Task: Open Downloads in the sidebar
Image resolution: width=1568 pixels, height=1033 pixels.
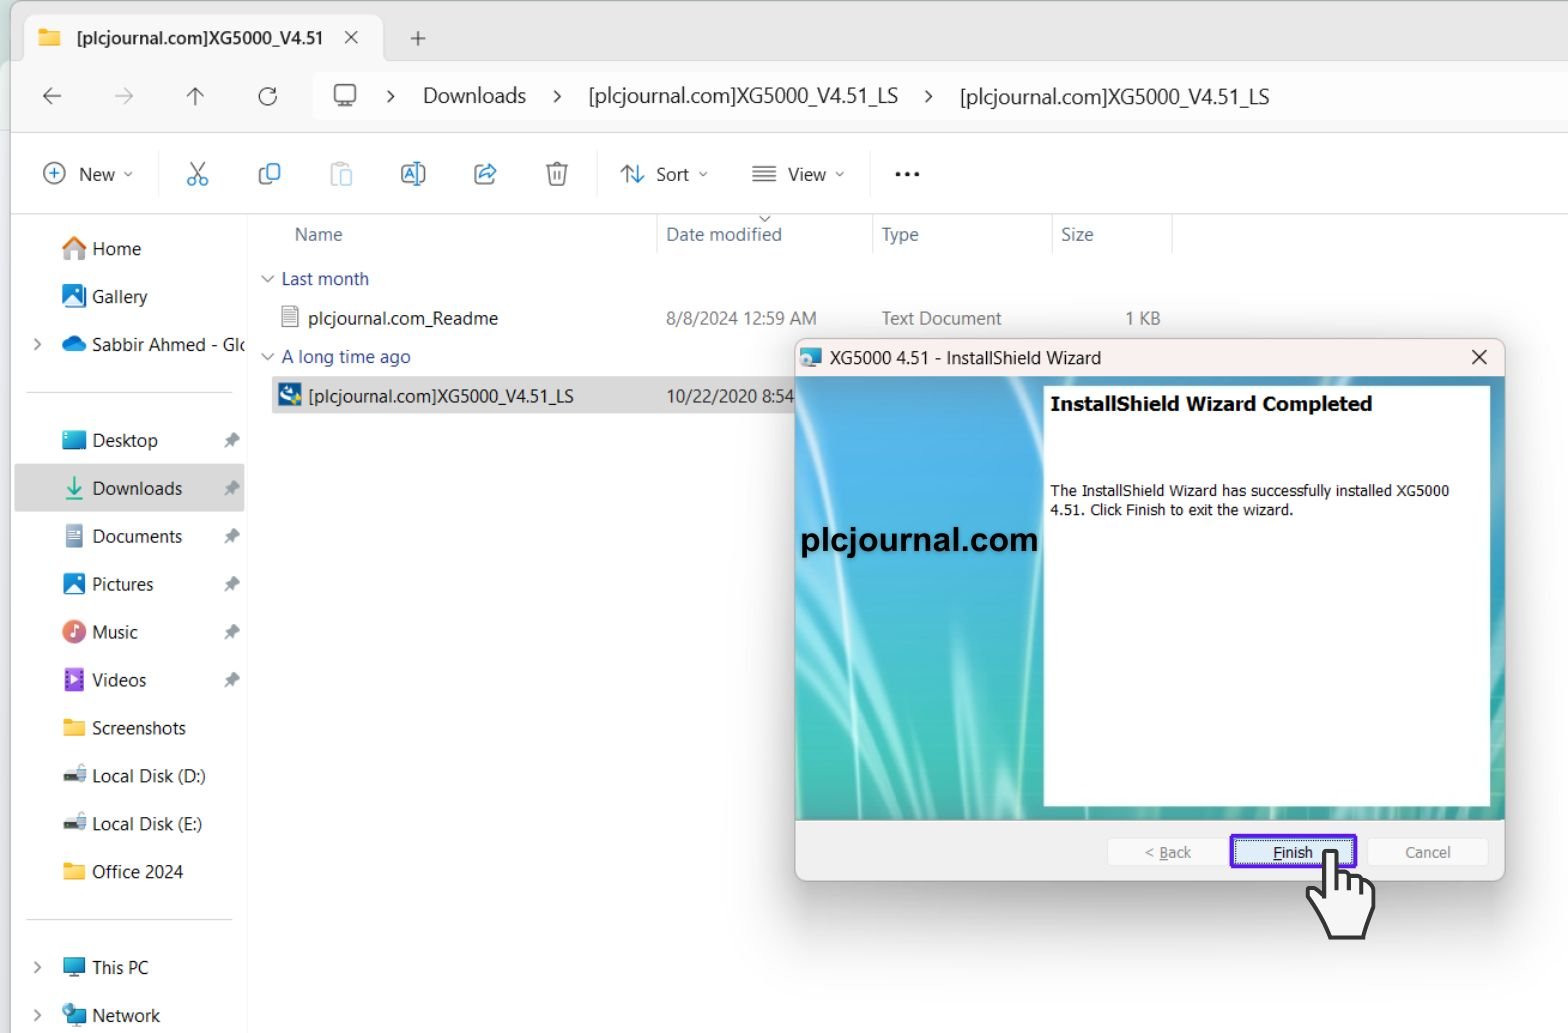Action: click(x=129, y=488)
